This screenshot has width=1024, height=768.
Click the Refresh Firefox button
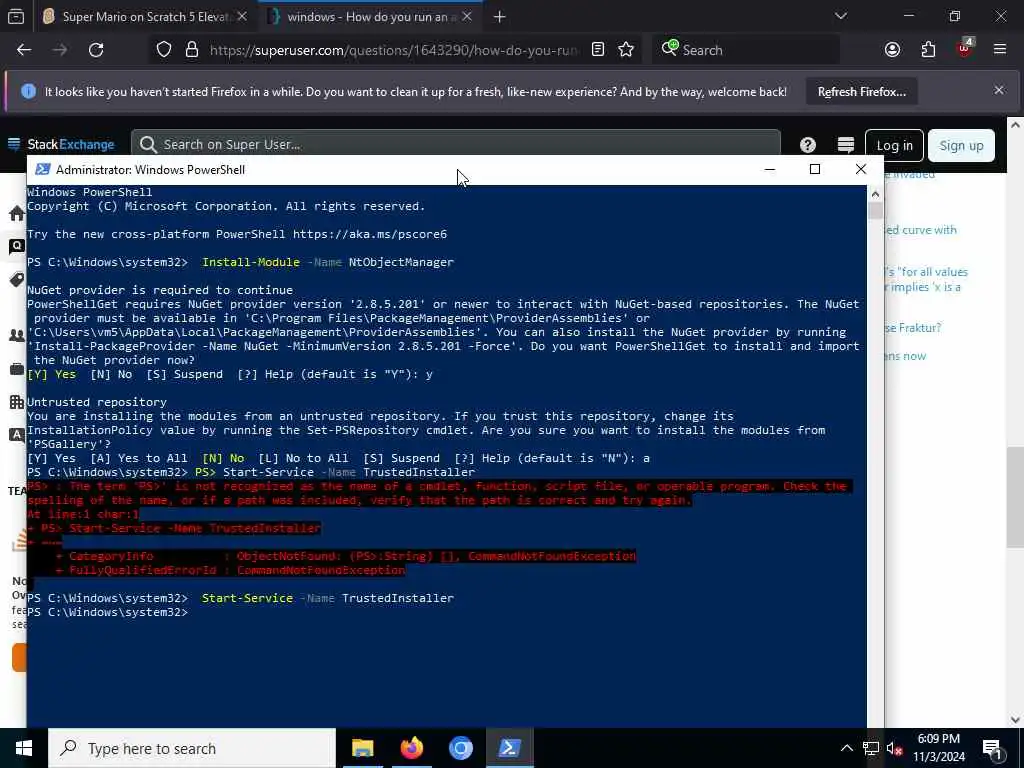click(x=861, y=91)
